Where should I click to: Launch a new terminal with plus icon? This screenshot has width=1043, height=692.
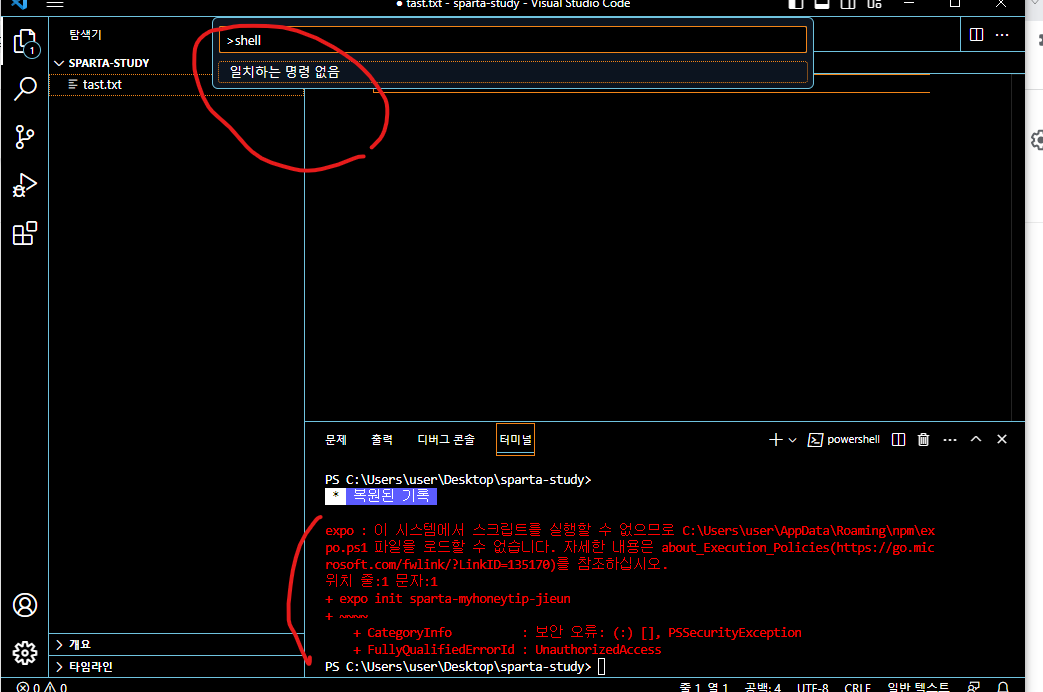tap(776, 440)
